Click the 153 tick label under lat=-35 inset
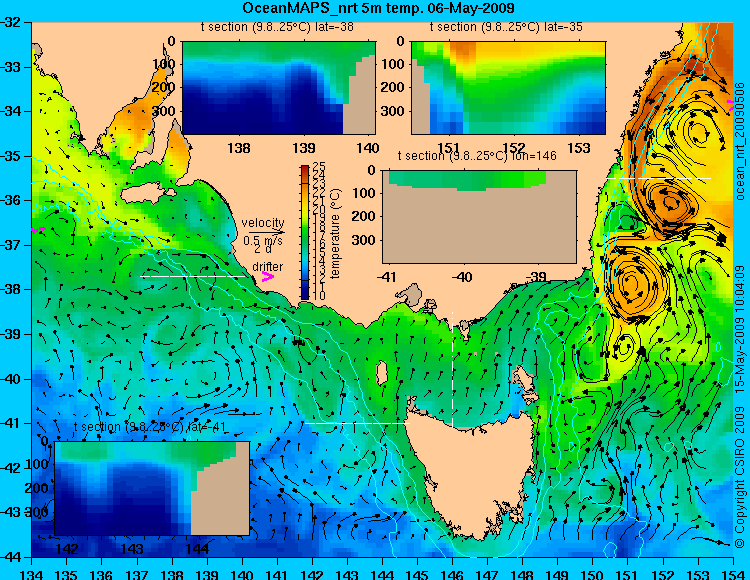This screenshot has width=750, height=580. 579,148
